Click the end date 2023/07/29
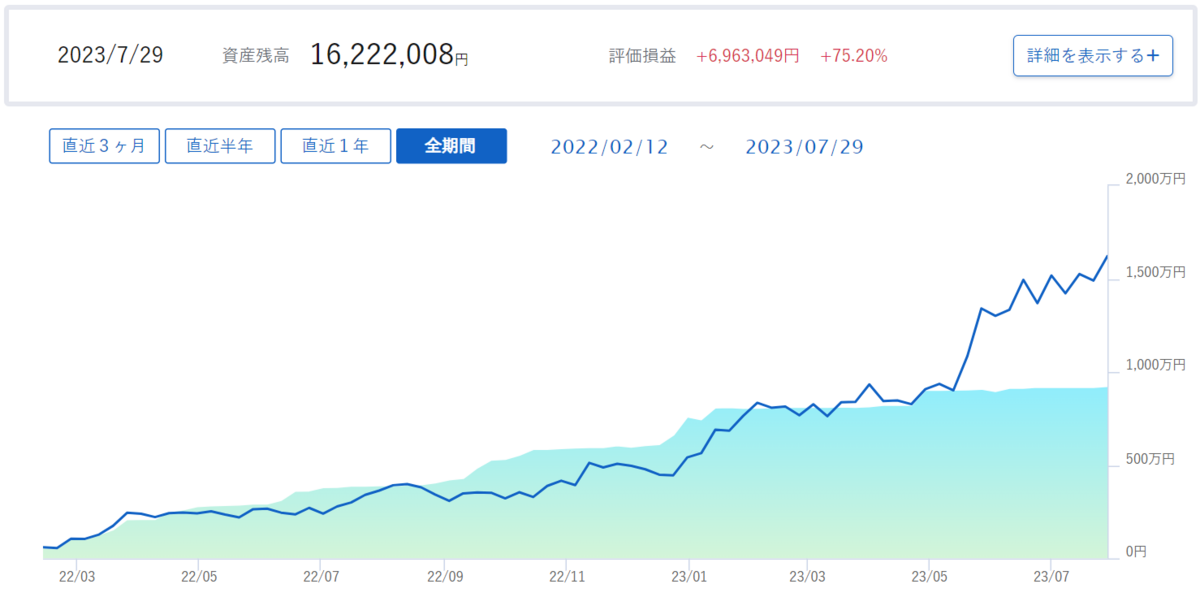1200x597 pixels. click(x=805, y=147)
